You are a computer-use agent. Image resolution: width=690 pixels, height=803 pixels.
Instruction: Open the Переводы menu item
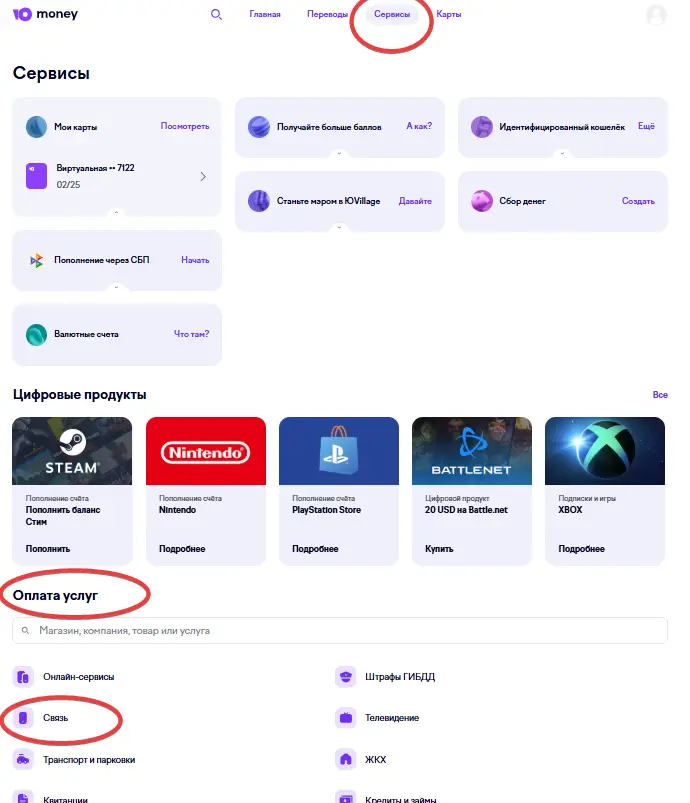pyautogui.click(x=327, y=15)
